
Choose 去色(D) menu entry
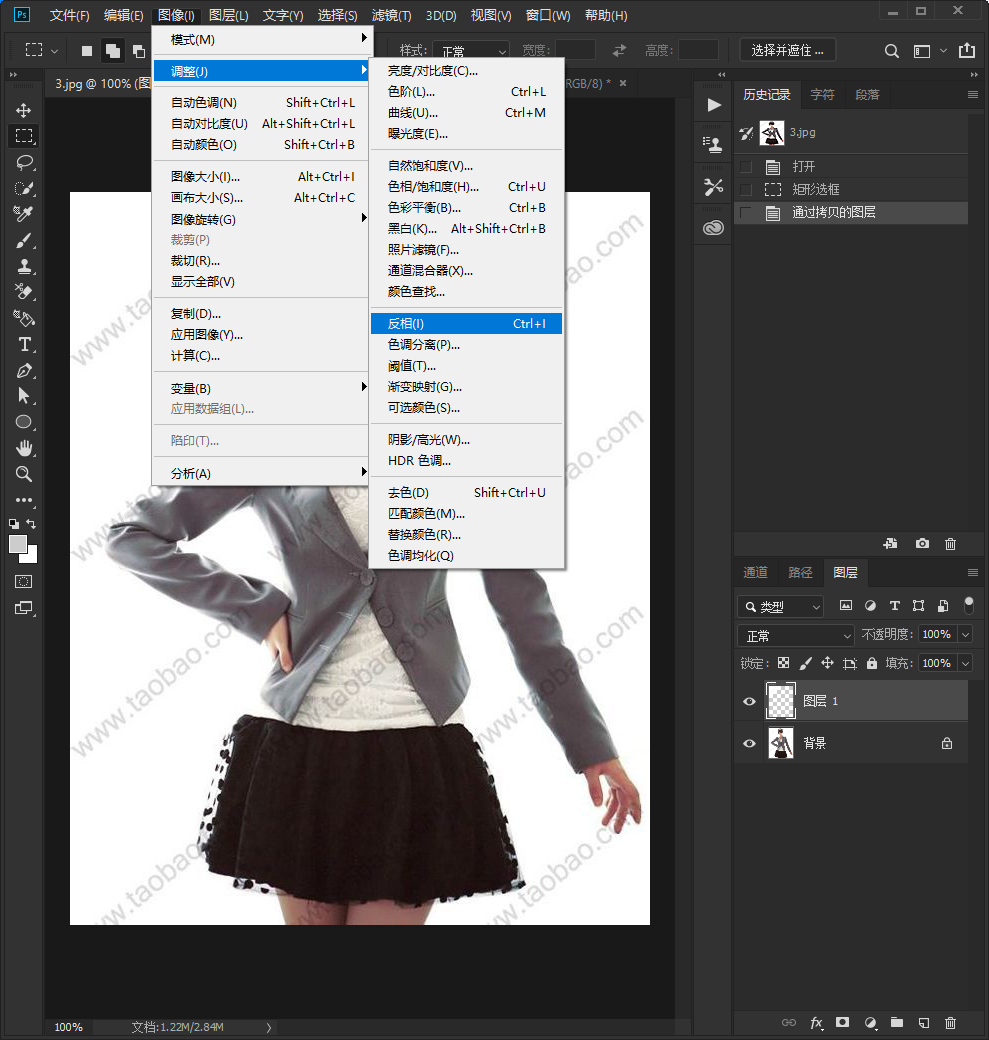(x=466, y=492)
